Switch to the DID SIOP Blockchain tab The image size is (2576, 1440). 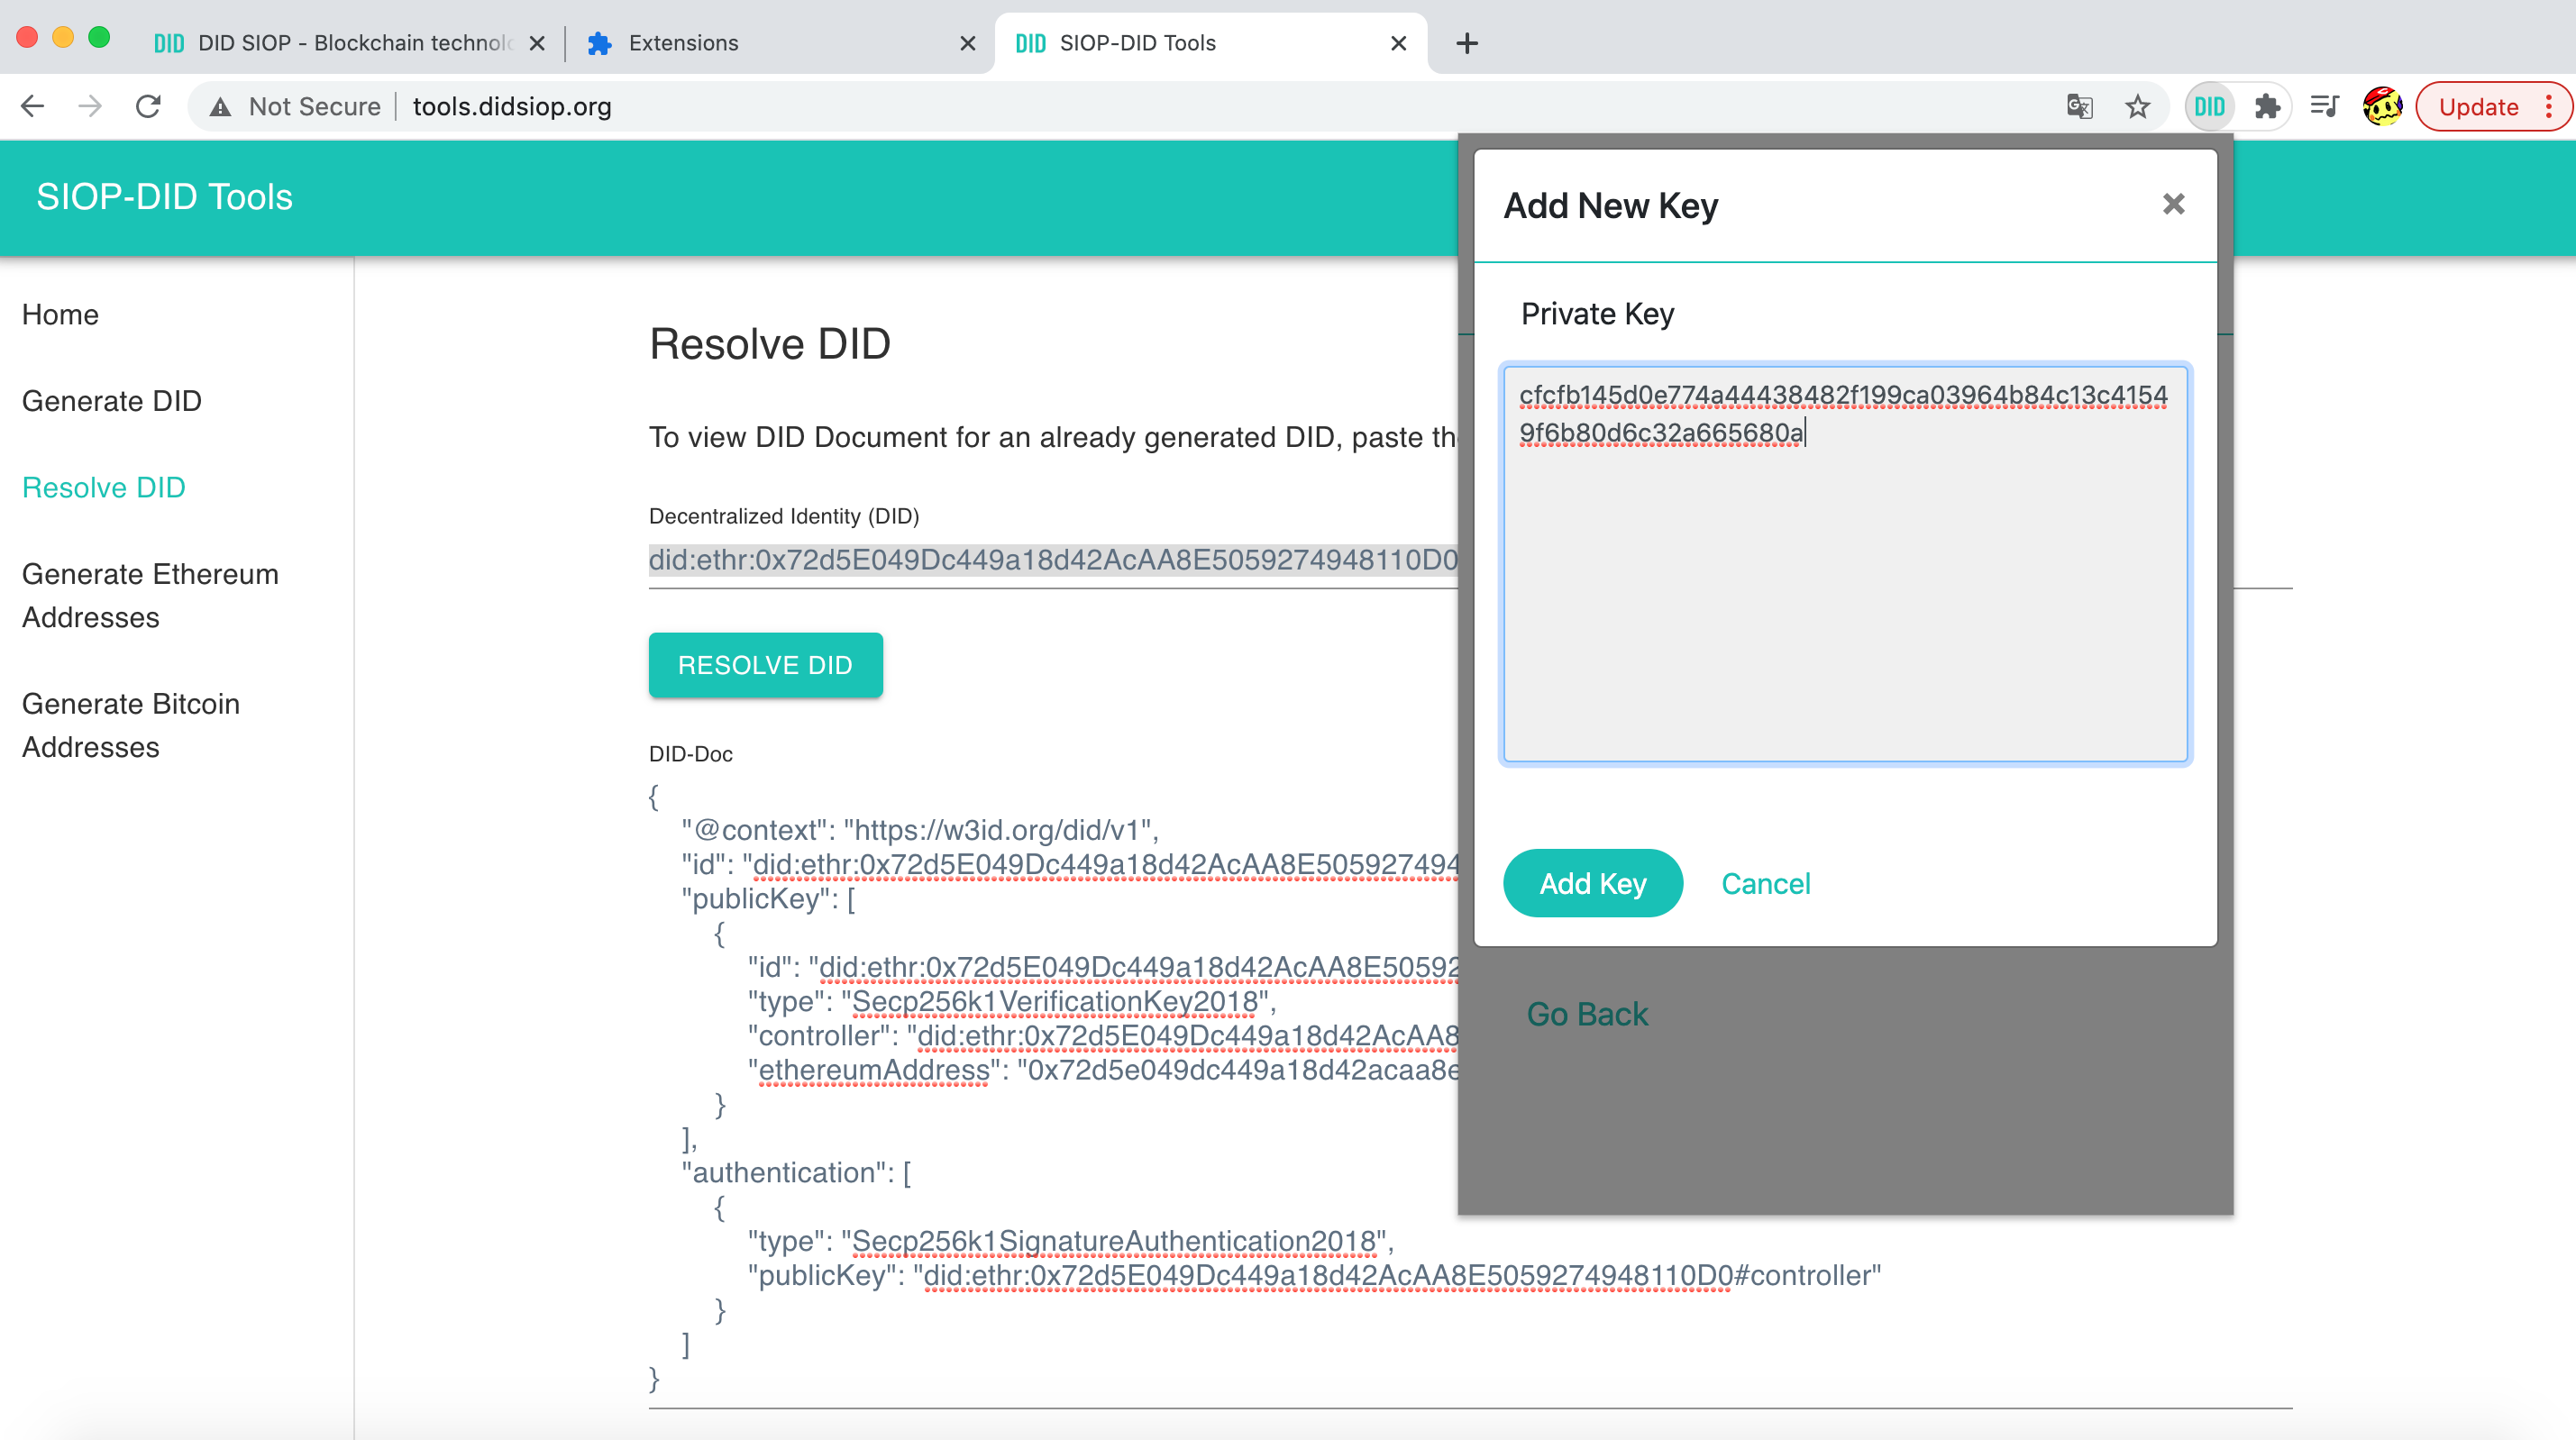pyautogui.click(x=340, y=43)
